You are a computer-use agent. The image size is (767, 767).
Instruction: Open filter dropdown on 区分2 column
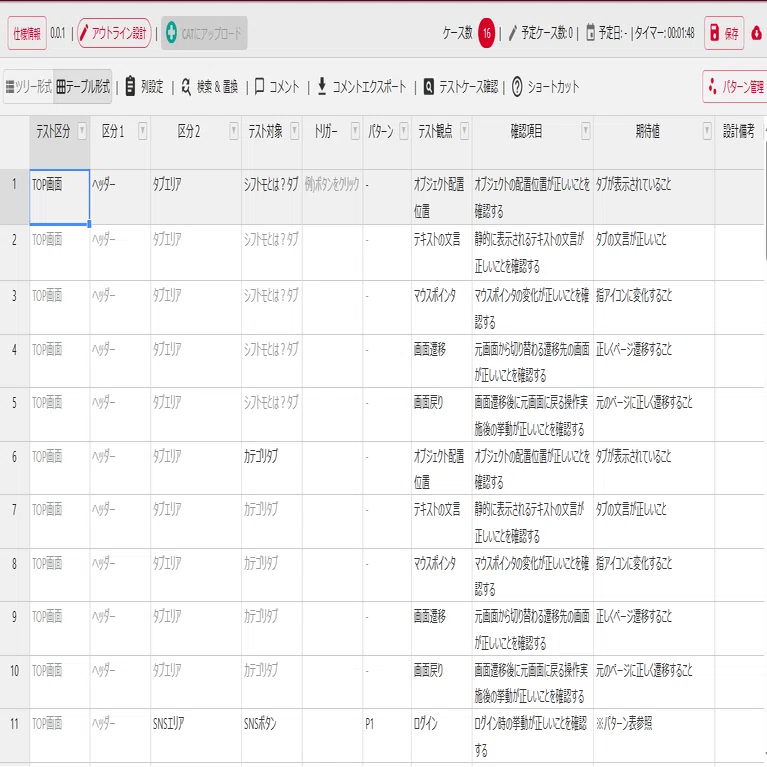click(234, 131)
